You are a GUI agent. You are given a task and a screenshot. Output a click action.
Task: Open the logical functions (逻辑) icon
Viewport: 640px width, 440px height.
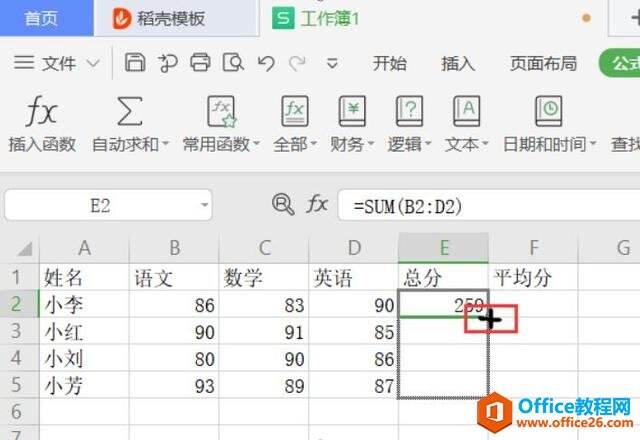[409, 111]
